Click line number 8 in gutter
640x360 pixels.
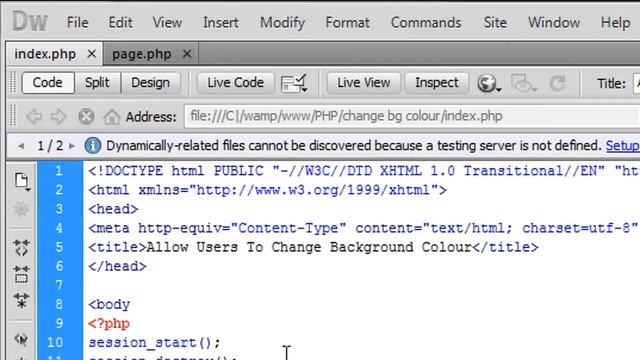(x=59, y=304)
